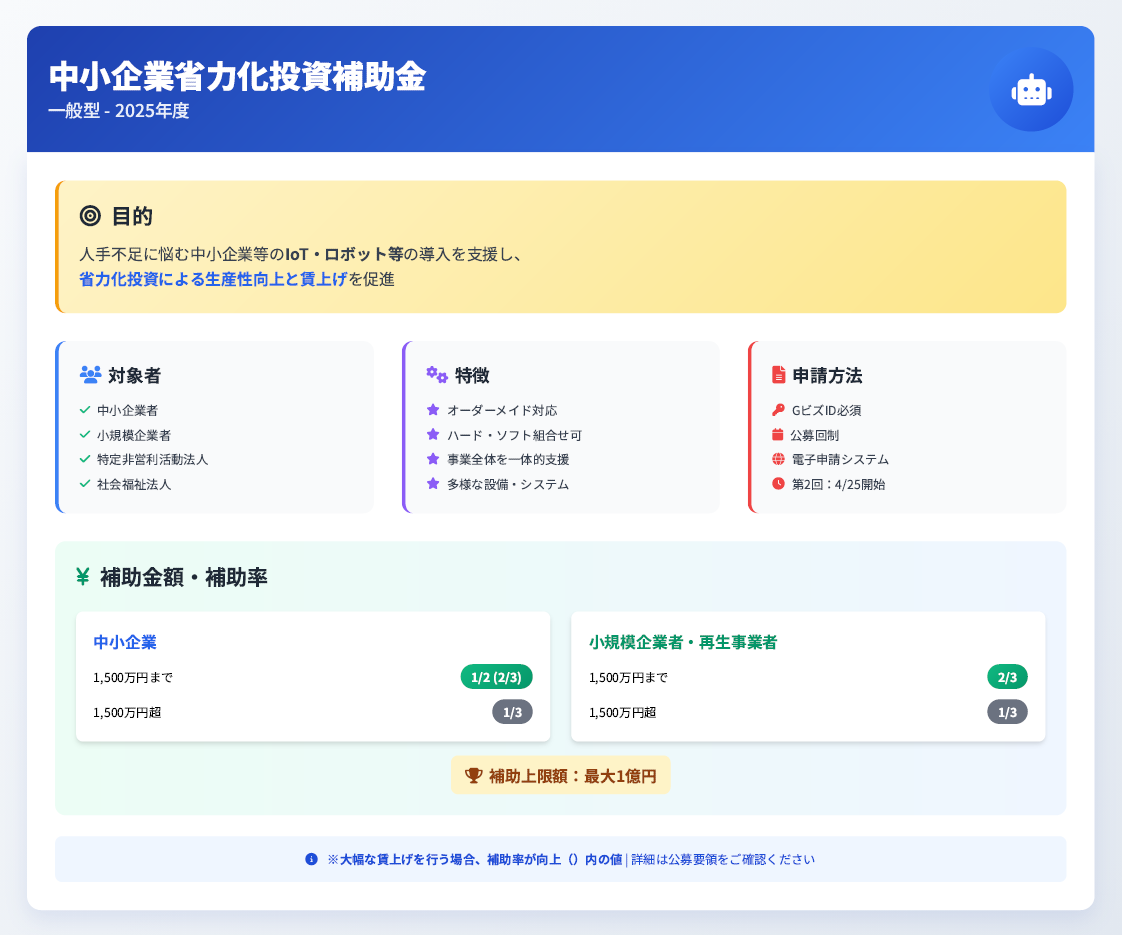1122x935 pixels.
Task: Click the checkmark beside 特定非営利活動法人
Action: click(85, 459)
